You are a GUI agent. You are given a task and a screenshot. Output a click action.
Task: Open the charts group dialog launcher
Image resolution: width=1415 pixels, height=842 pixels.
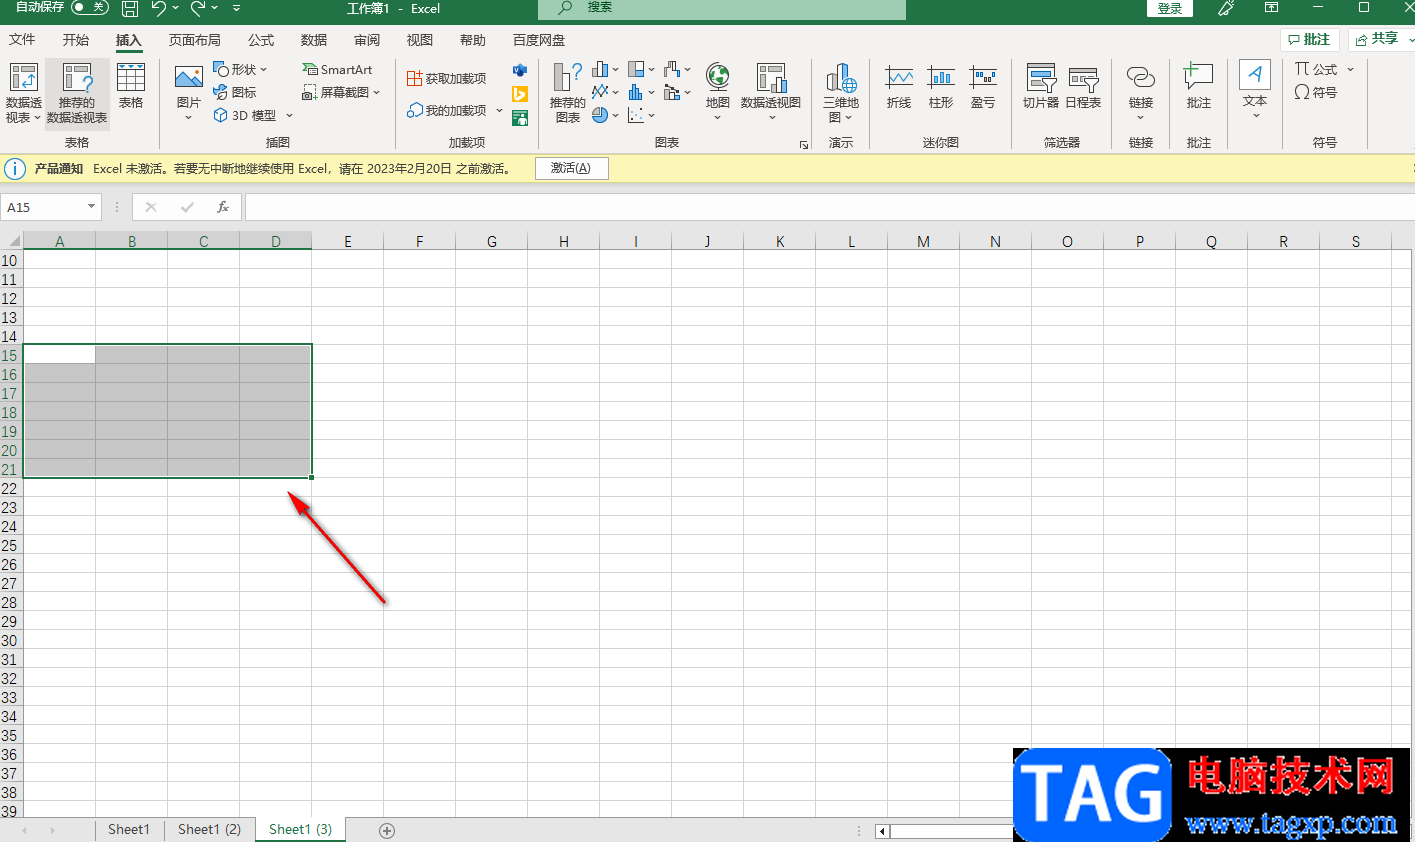803,145
